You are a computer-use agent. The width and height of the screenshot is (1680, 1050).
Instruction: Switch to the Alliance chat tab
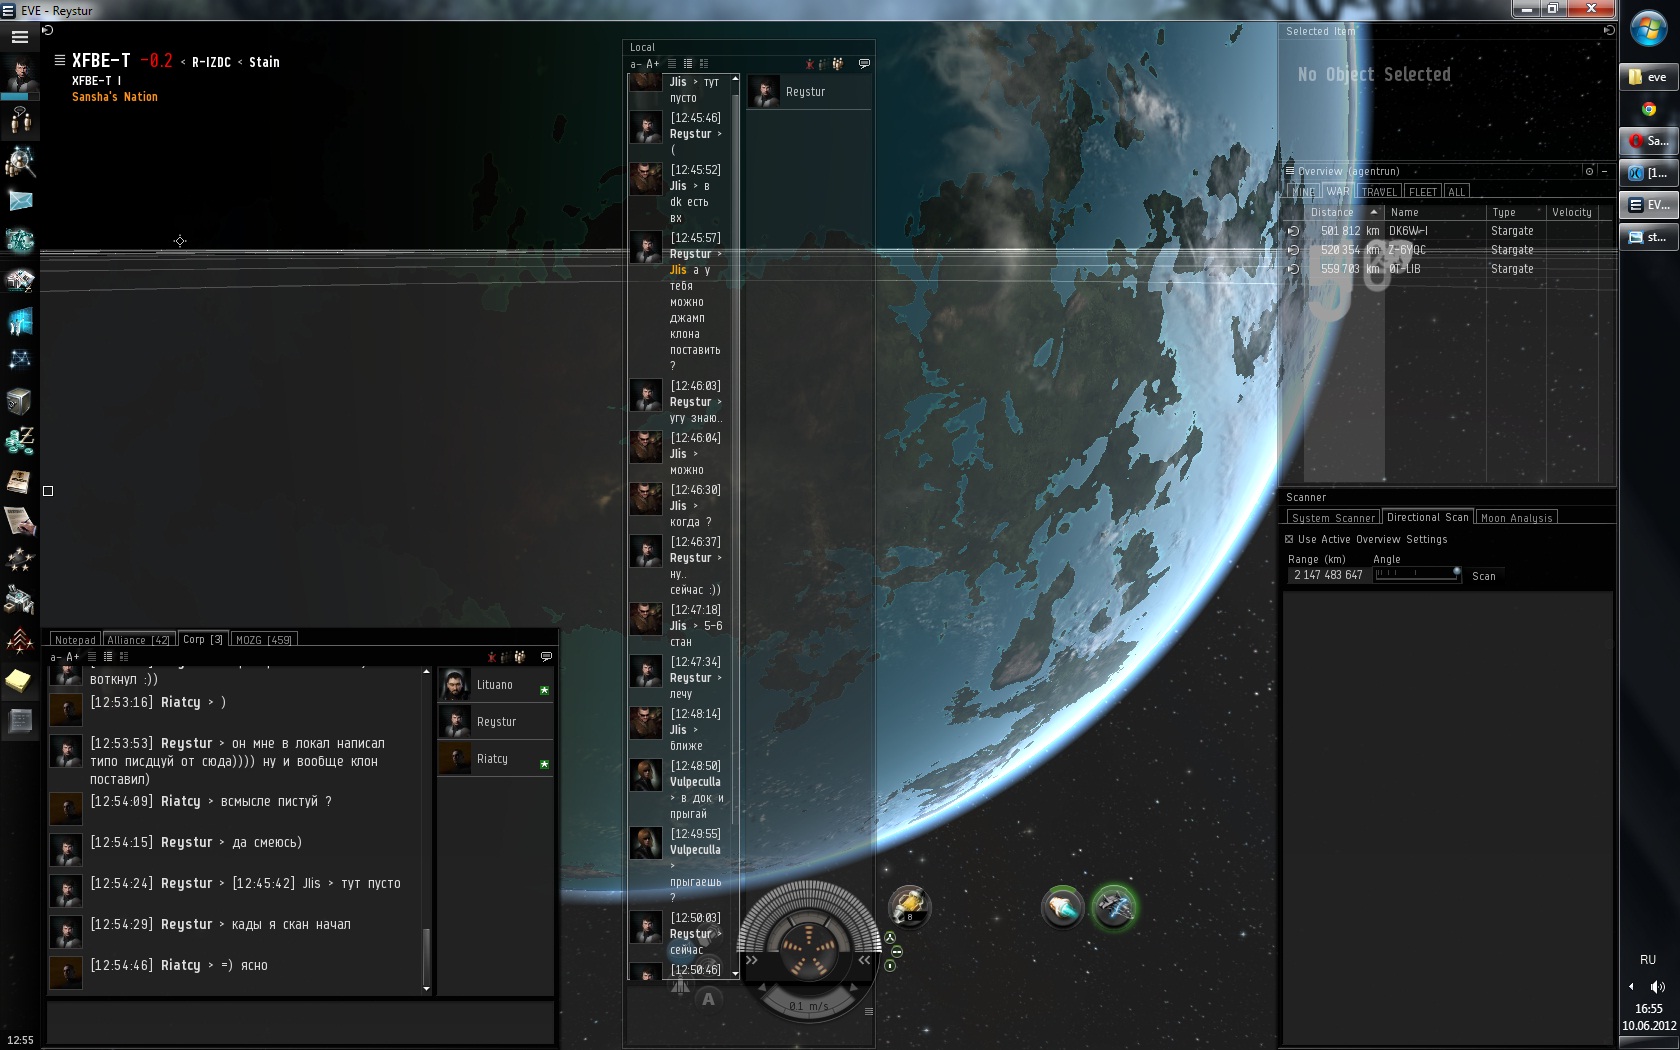(x=139, y=640)
